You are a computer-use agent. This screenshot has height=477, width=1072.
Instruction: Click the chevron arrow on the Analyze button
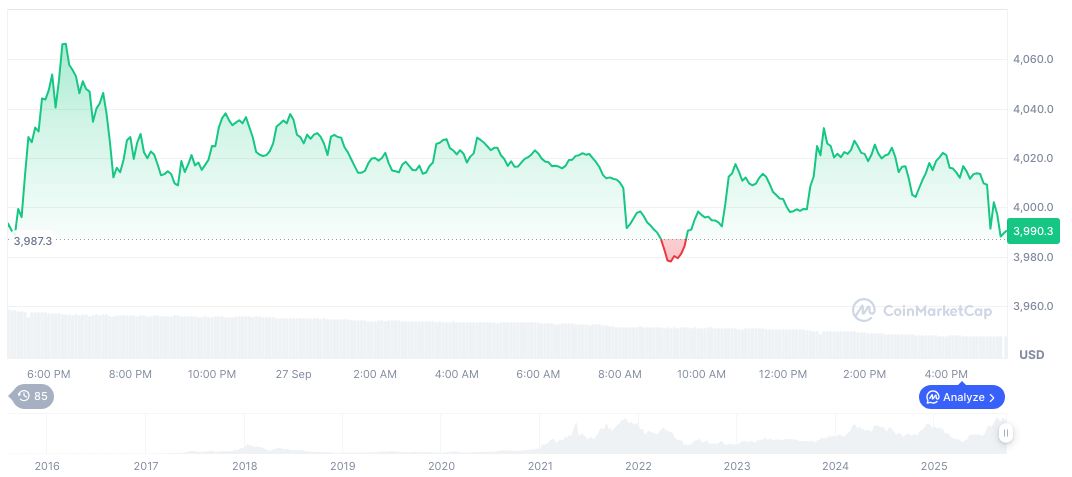point(992,397)
